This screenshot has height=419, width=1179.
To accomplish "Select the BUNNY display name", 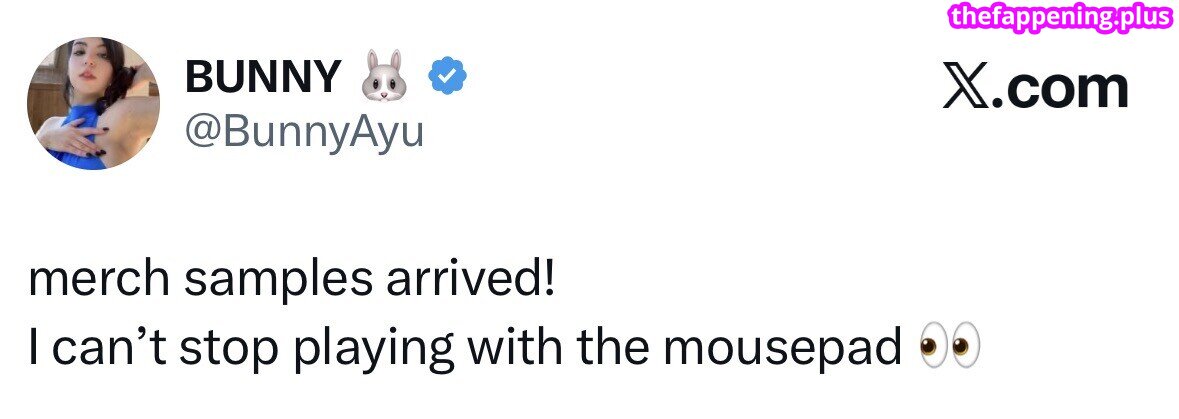I will (262, 77).
